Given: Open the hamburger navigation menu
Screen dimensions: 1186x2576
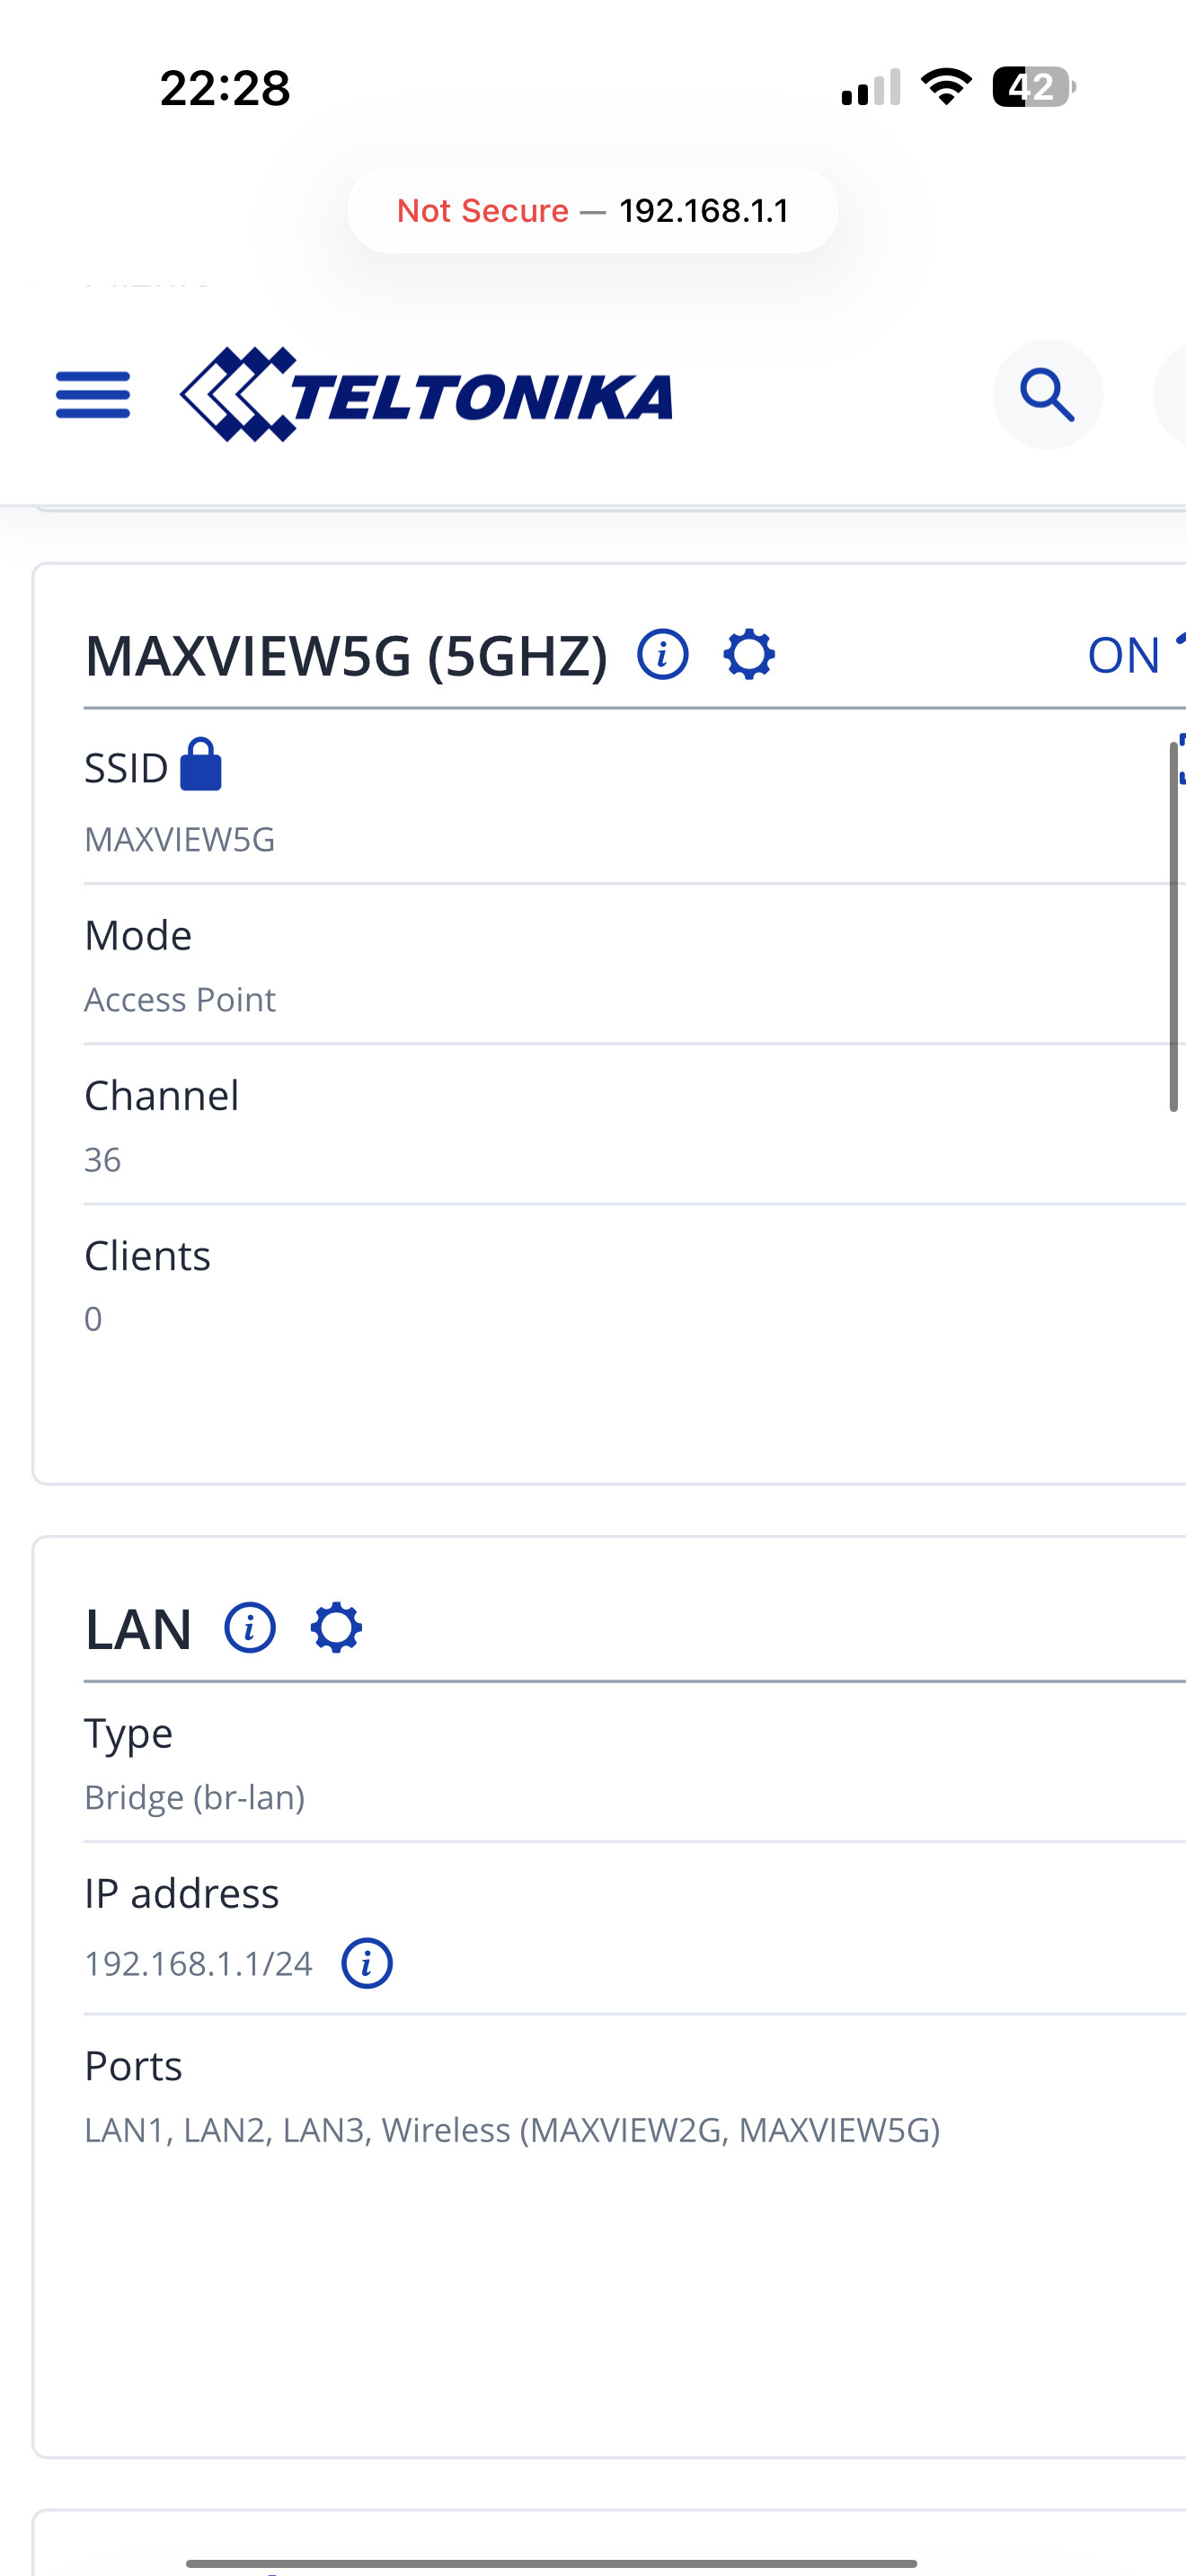Looking at the screenshot, I should point(93,394).
